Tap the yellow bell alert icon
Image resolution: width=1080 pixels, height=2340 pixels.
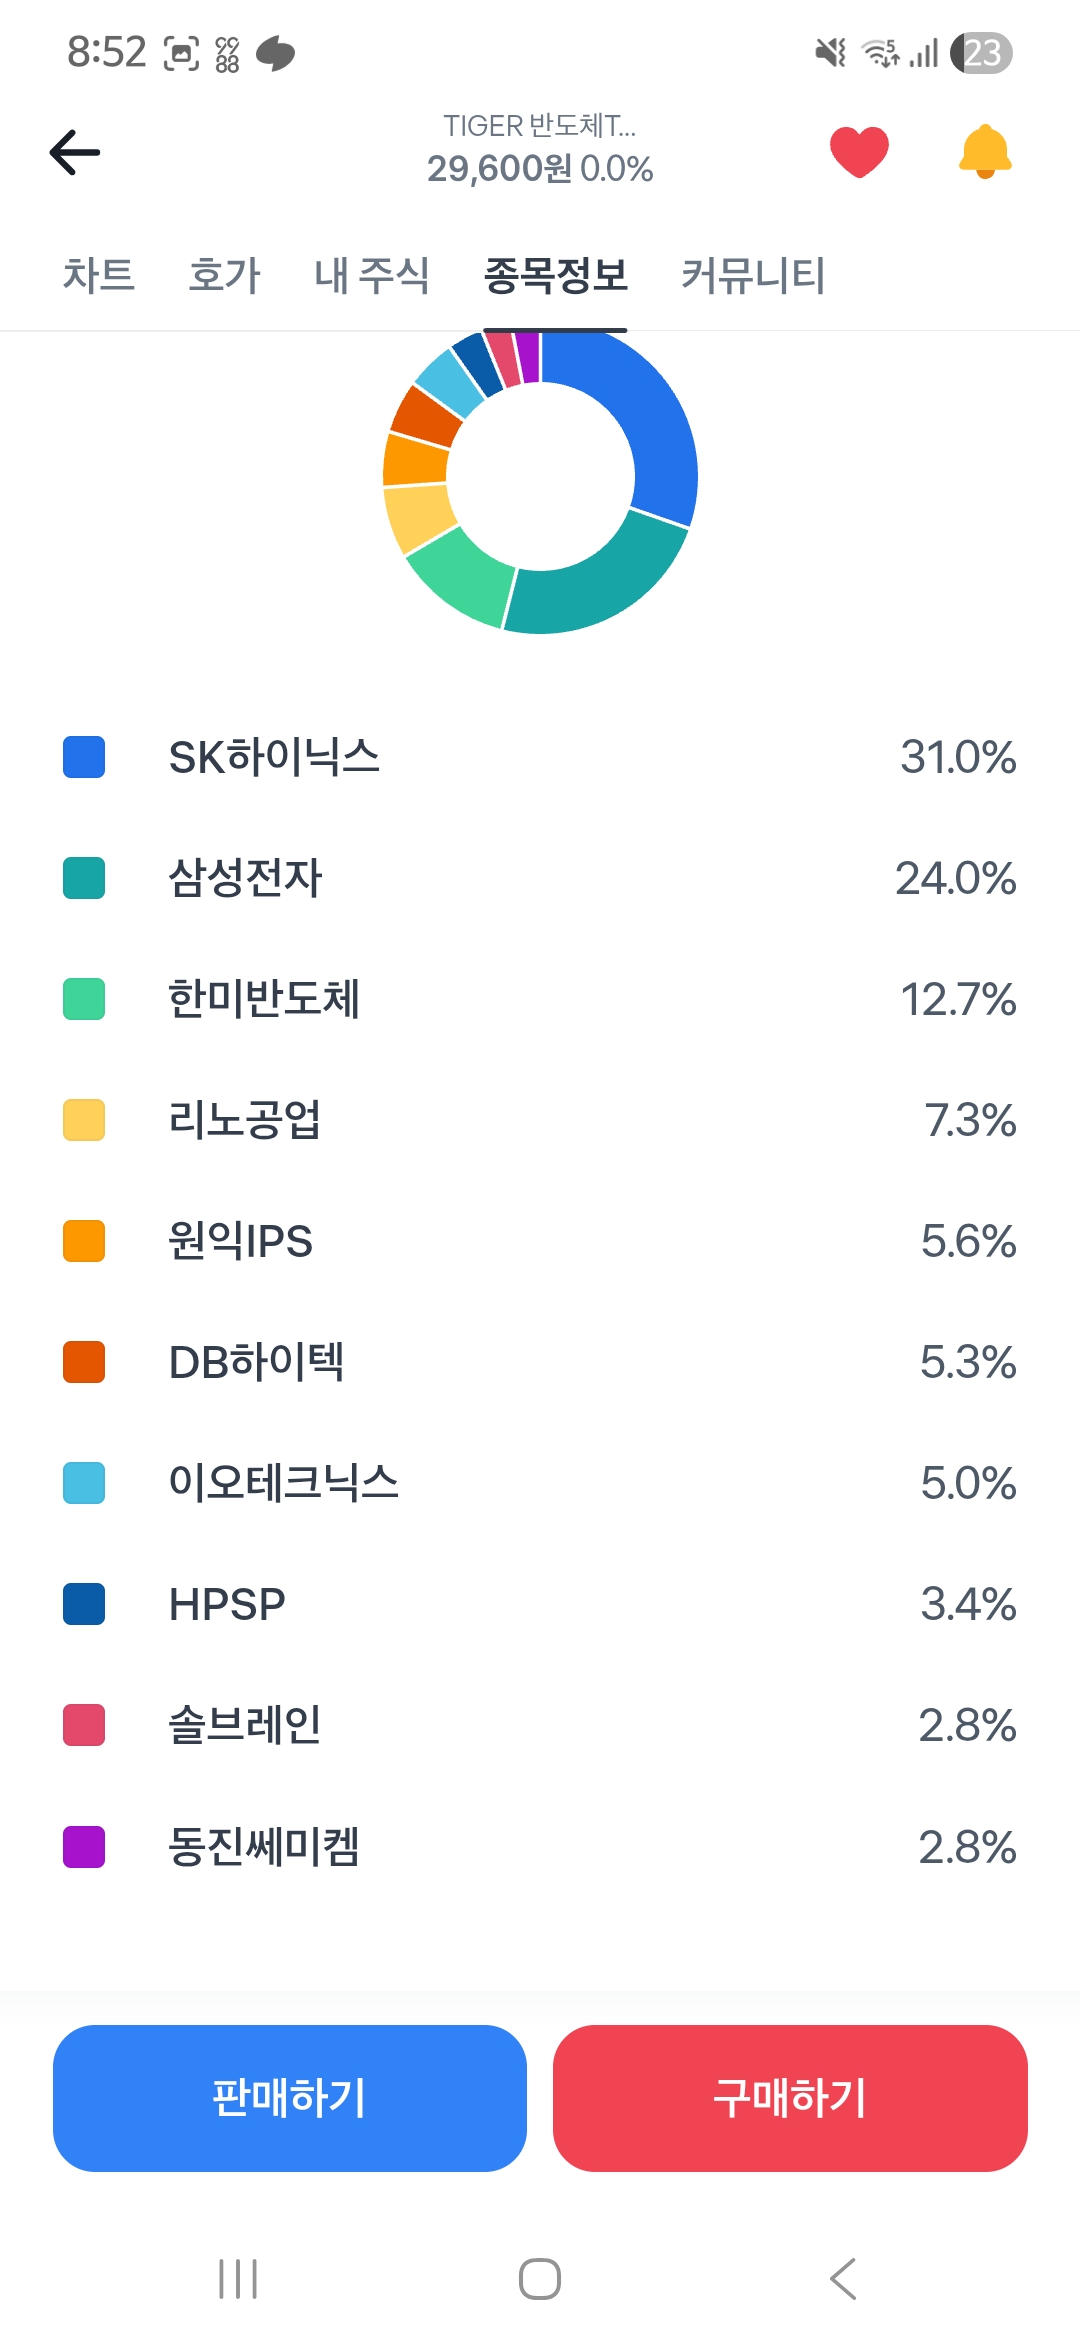[985, 152]
